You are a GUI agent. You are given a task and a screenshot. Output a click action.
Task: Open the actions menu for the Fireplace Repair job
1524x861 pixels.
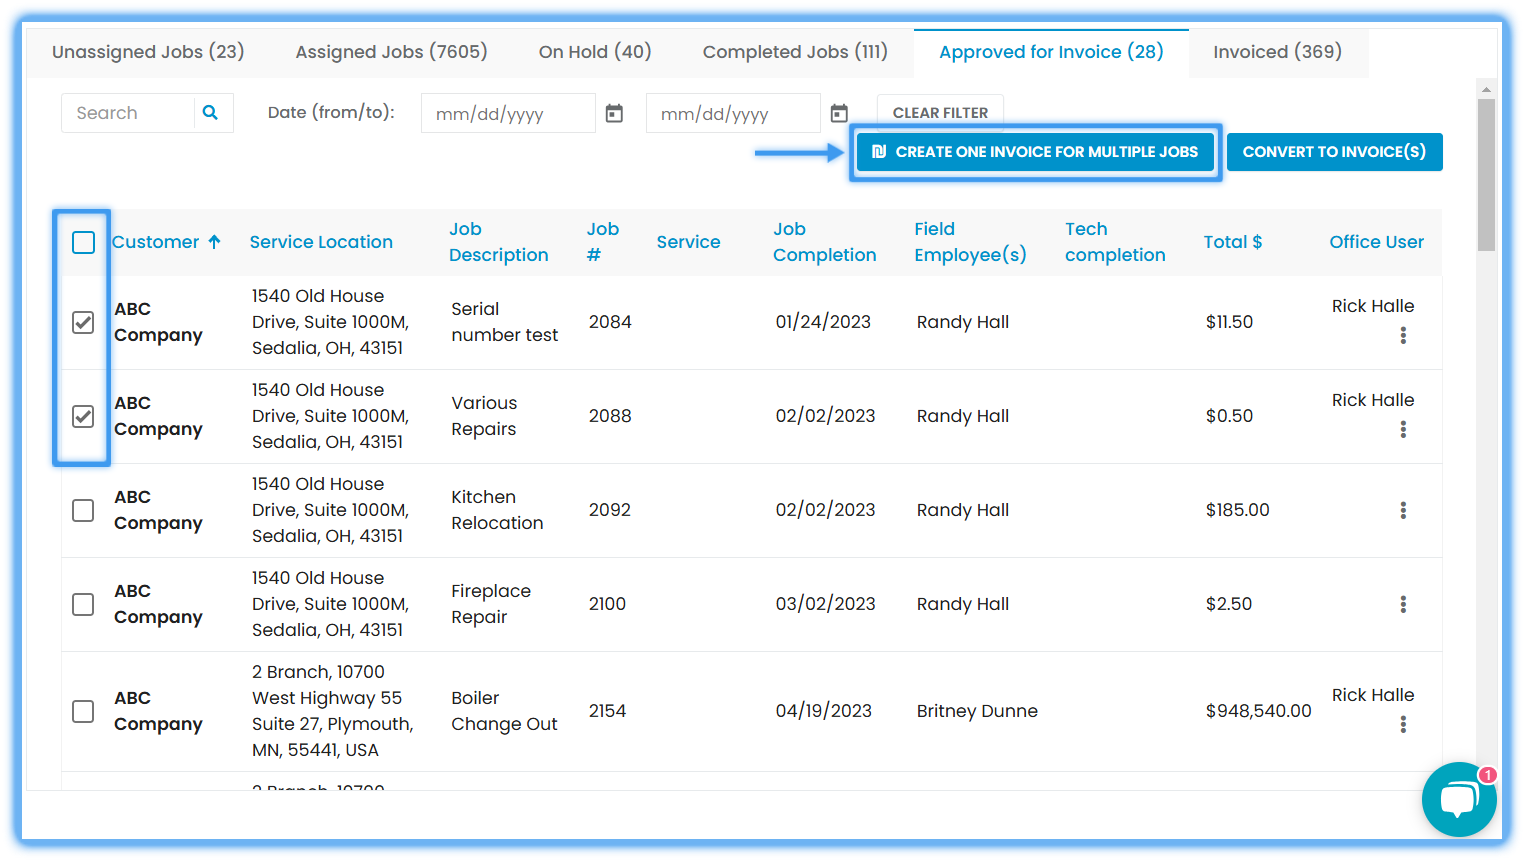tap(1403, 604)
